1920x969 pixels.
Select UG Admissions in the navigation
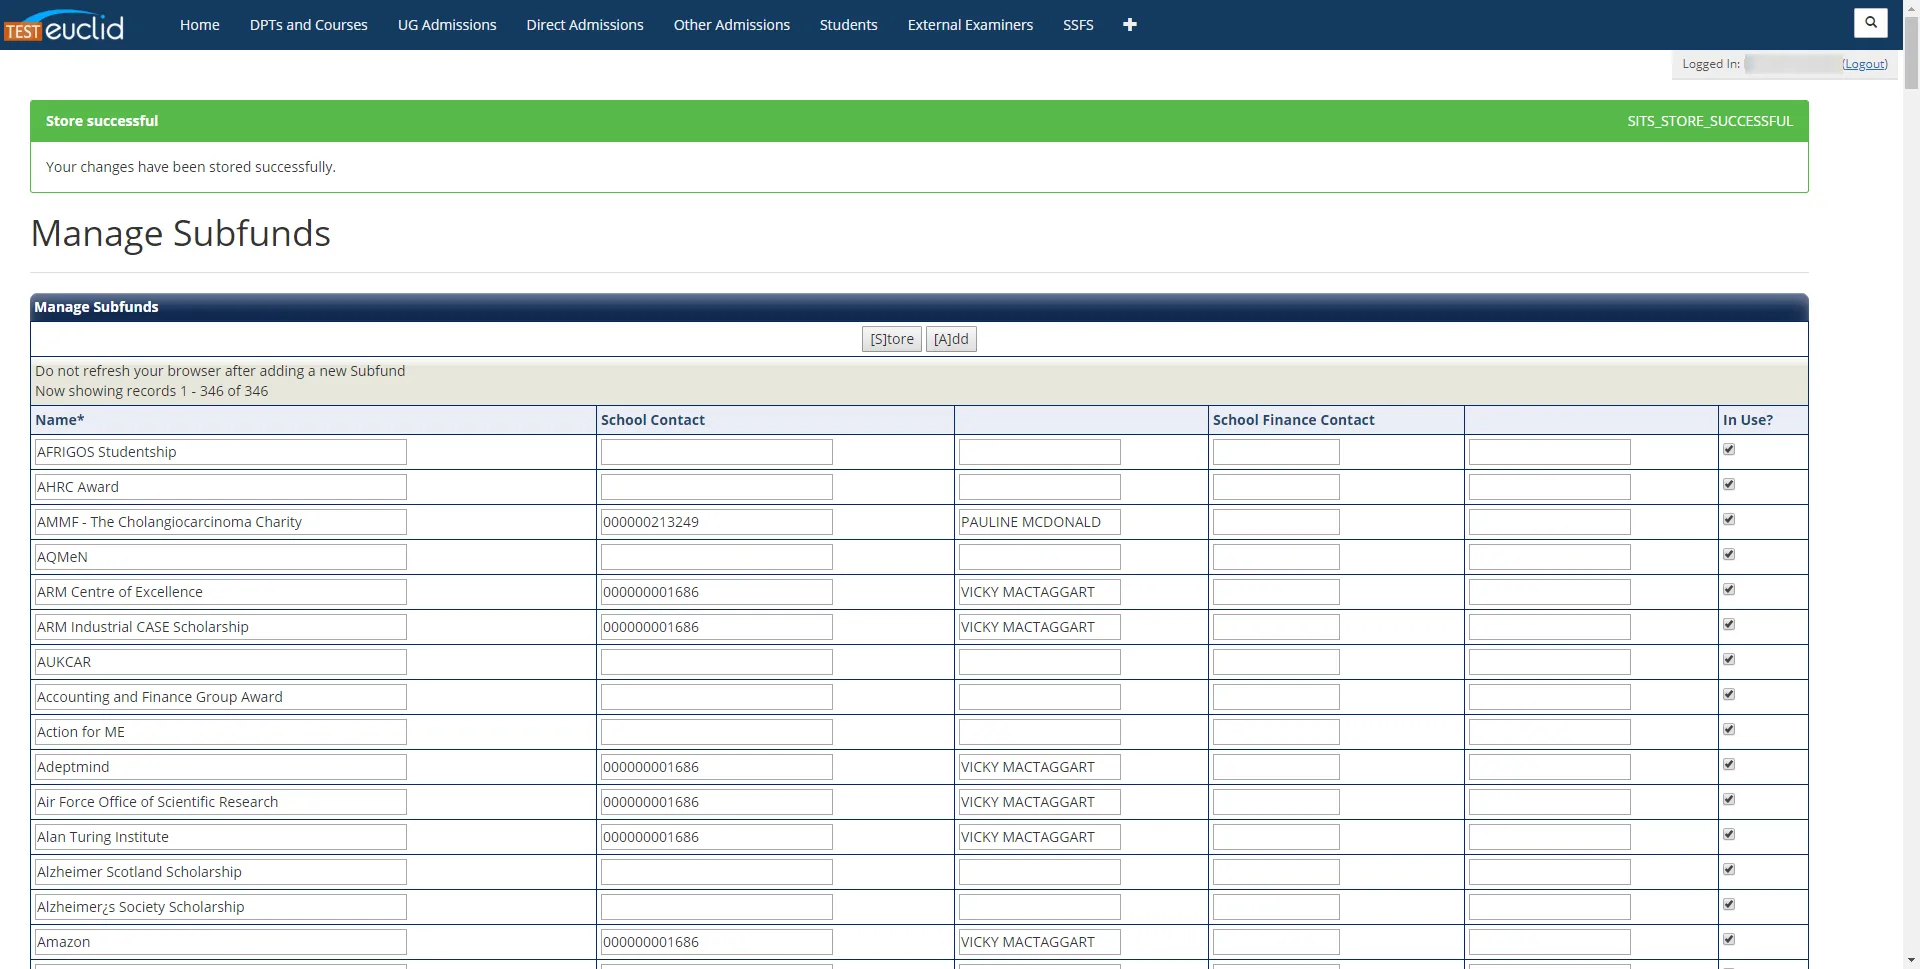tap(447, 24)
